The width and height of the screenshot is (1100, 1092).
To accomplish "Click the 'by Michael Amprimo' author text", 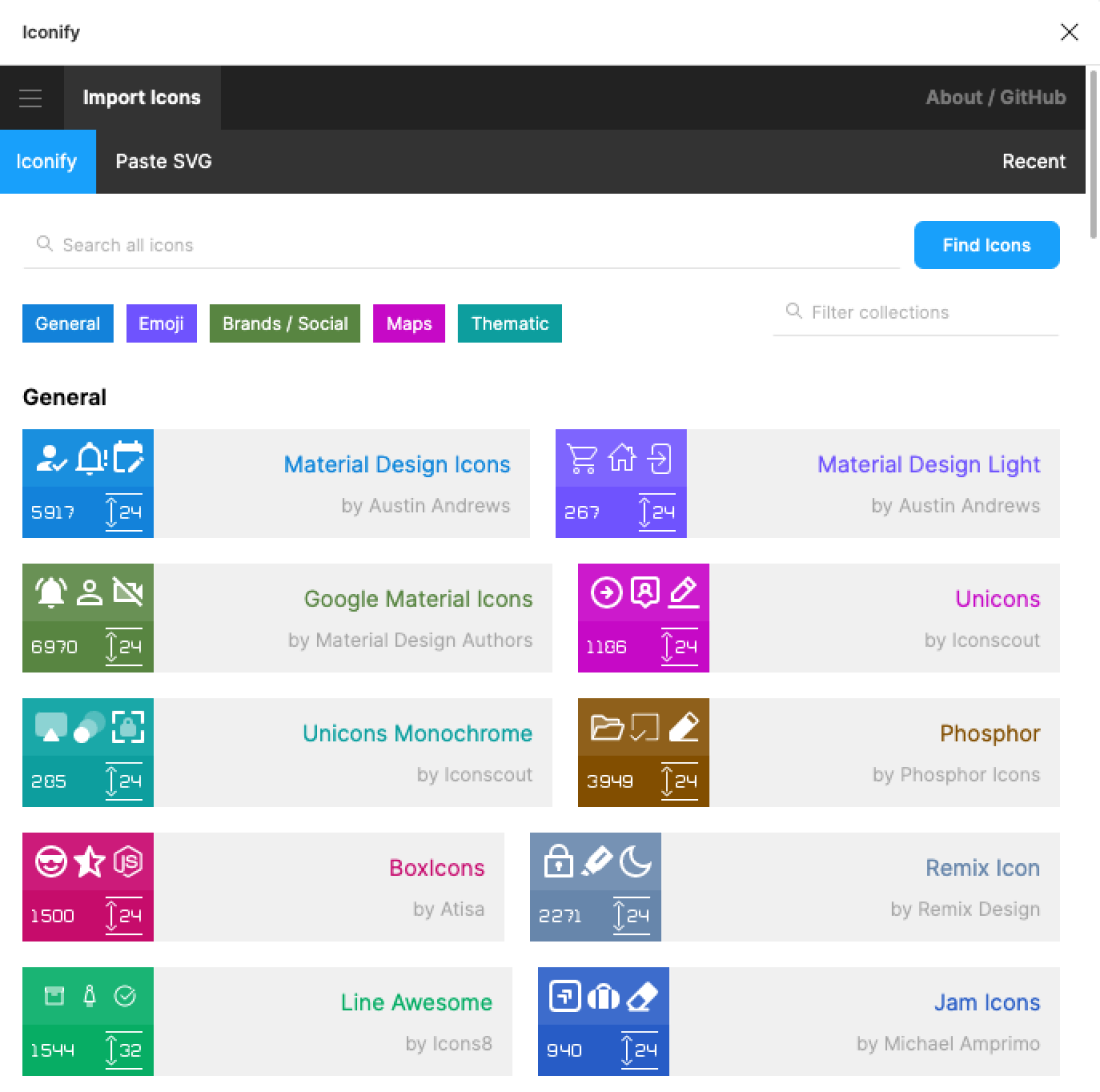I will (x=948, y=1044).
